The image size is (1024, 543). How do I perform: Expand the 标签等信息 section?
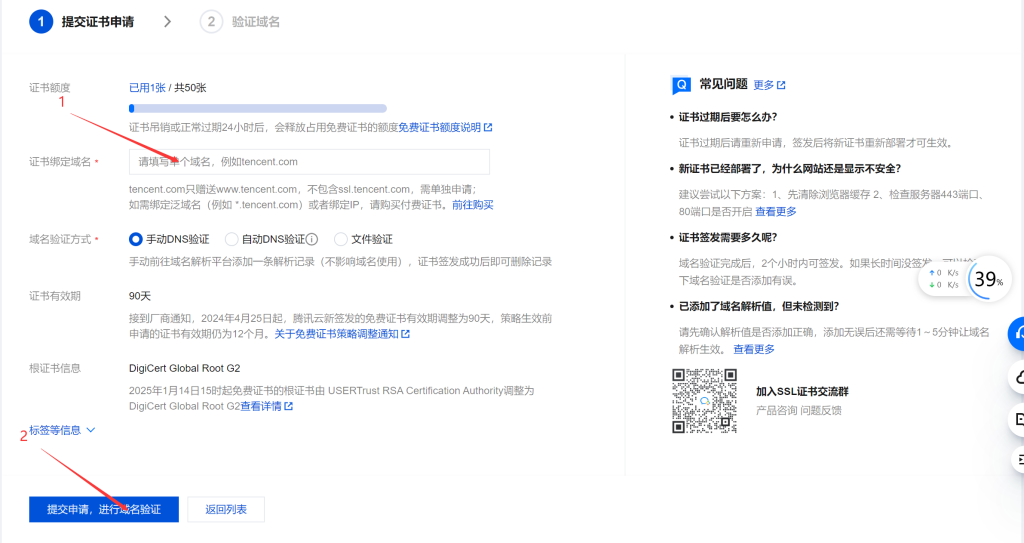62,430
